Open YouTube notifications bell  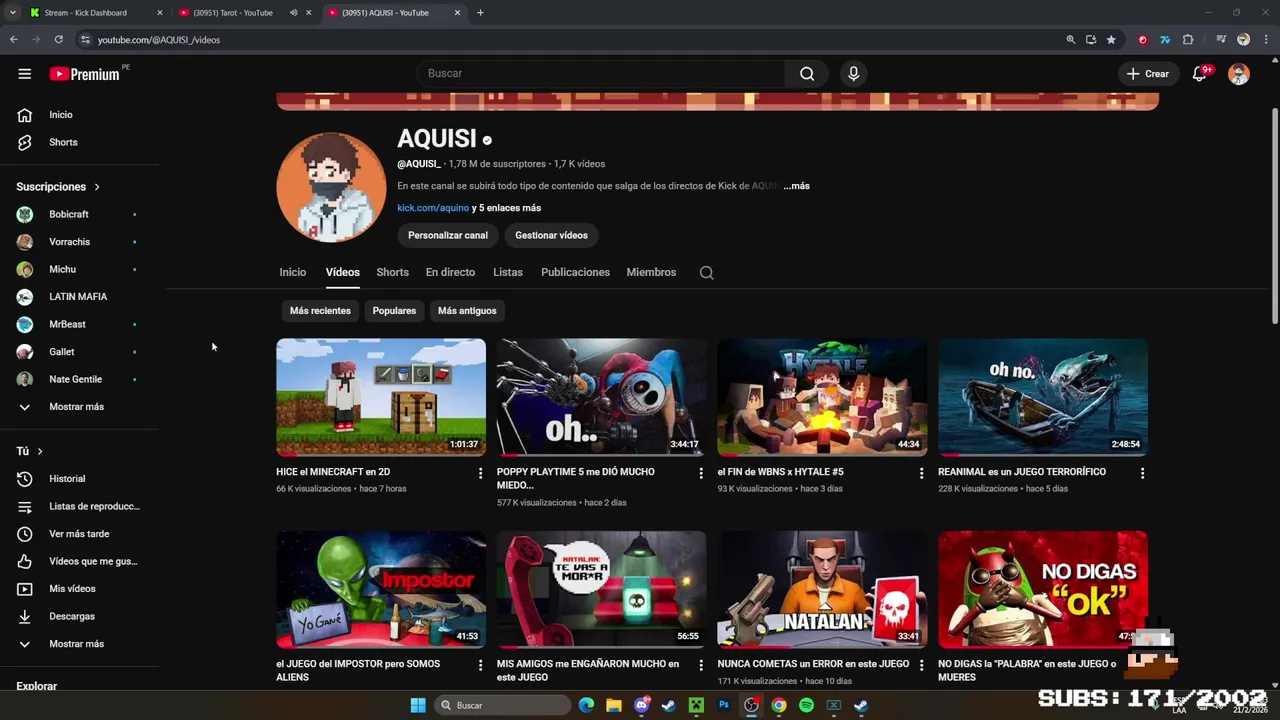click(x=1199, y=74)
